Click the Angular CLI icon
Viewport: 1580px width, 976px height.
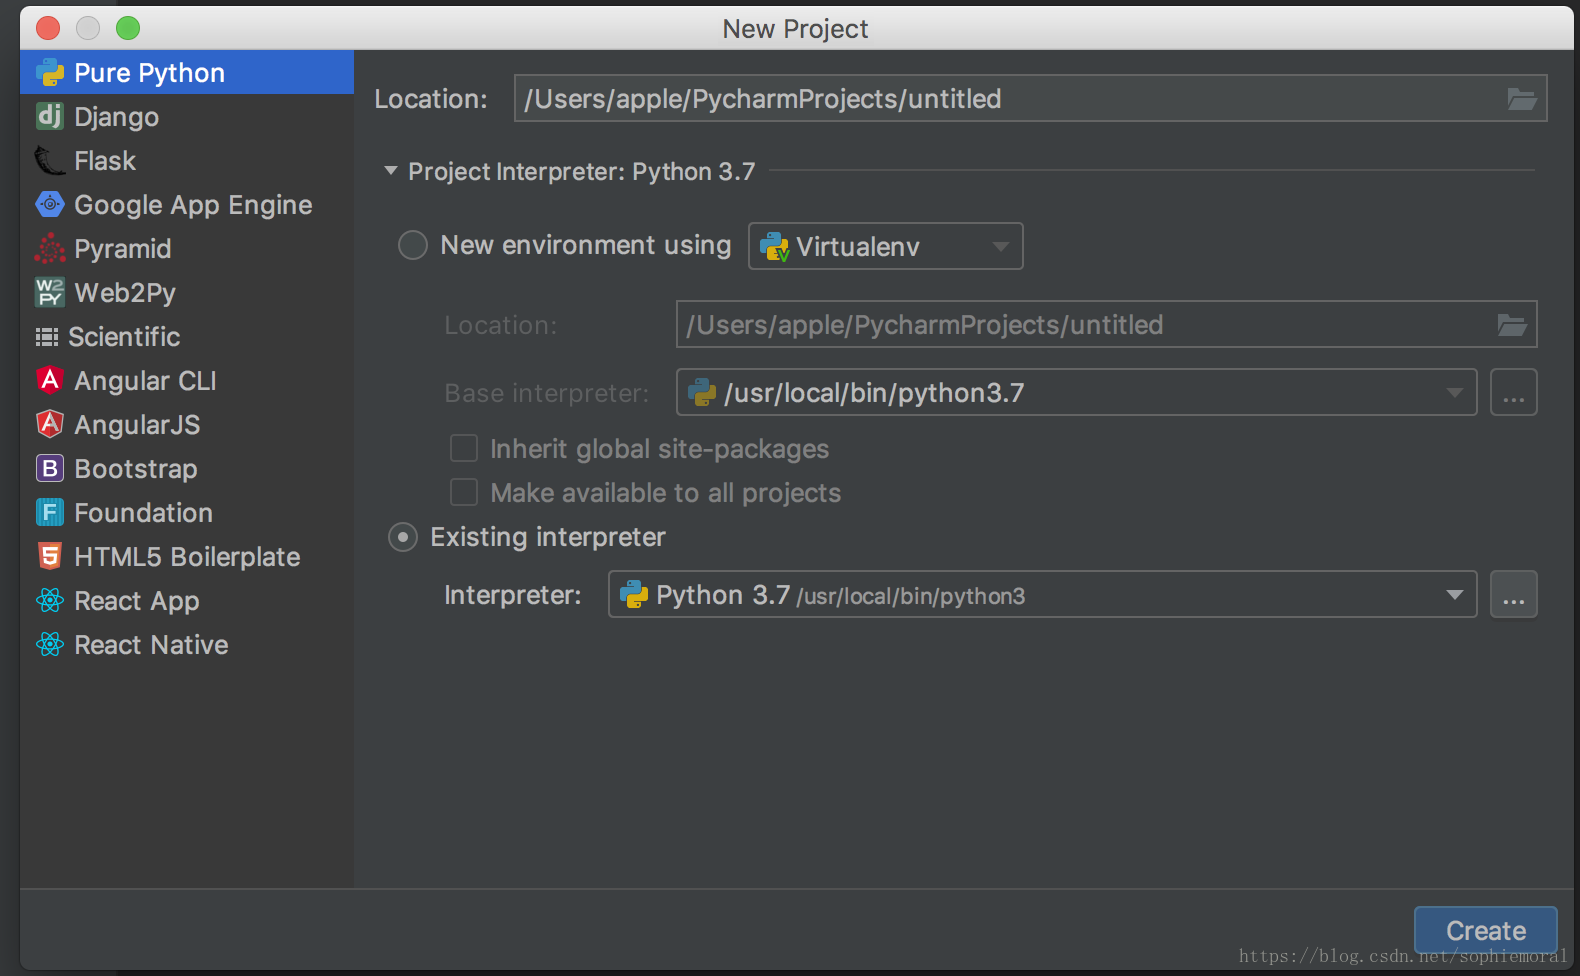click(x=50, y=380)
